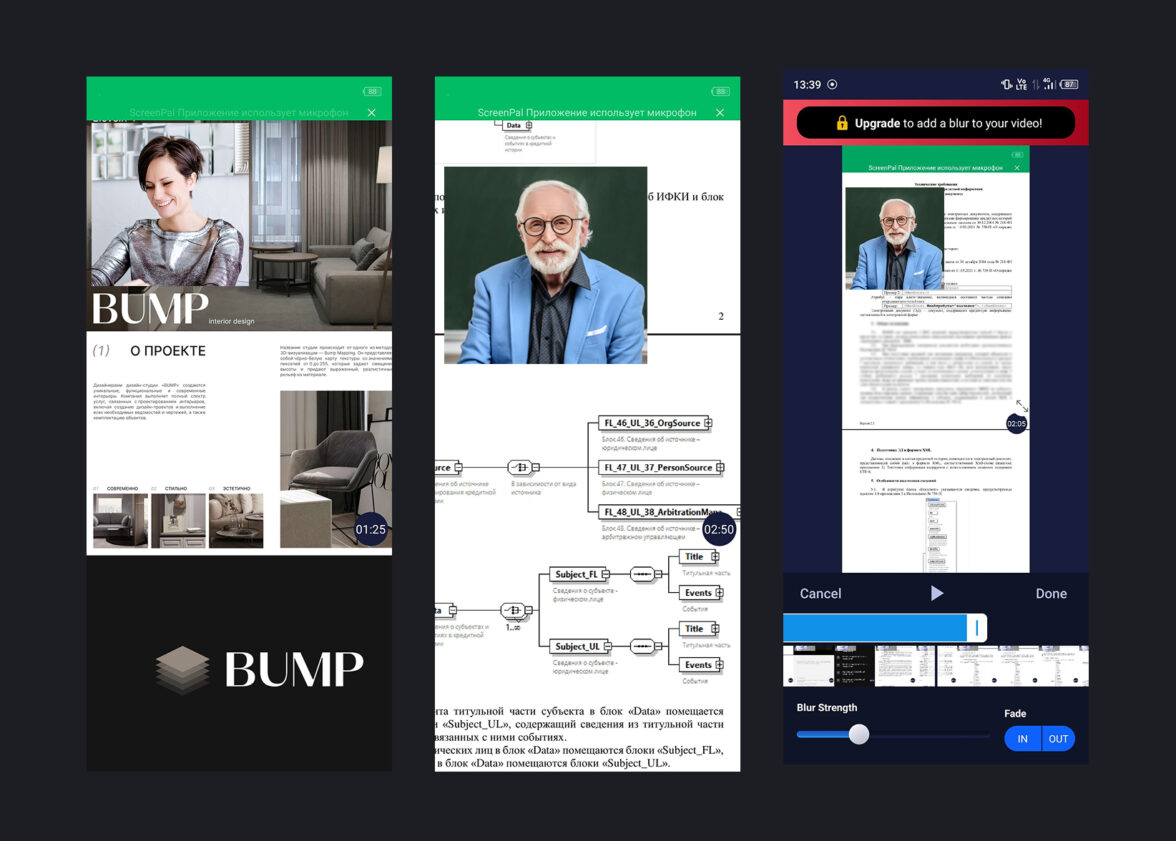Expand the Data node at top of diagram
The height and width of the screenshot is (841, 1176).
529,125
